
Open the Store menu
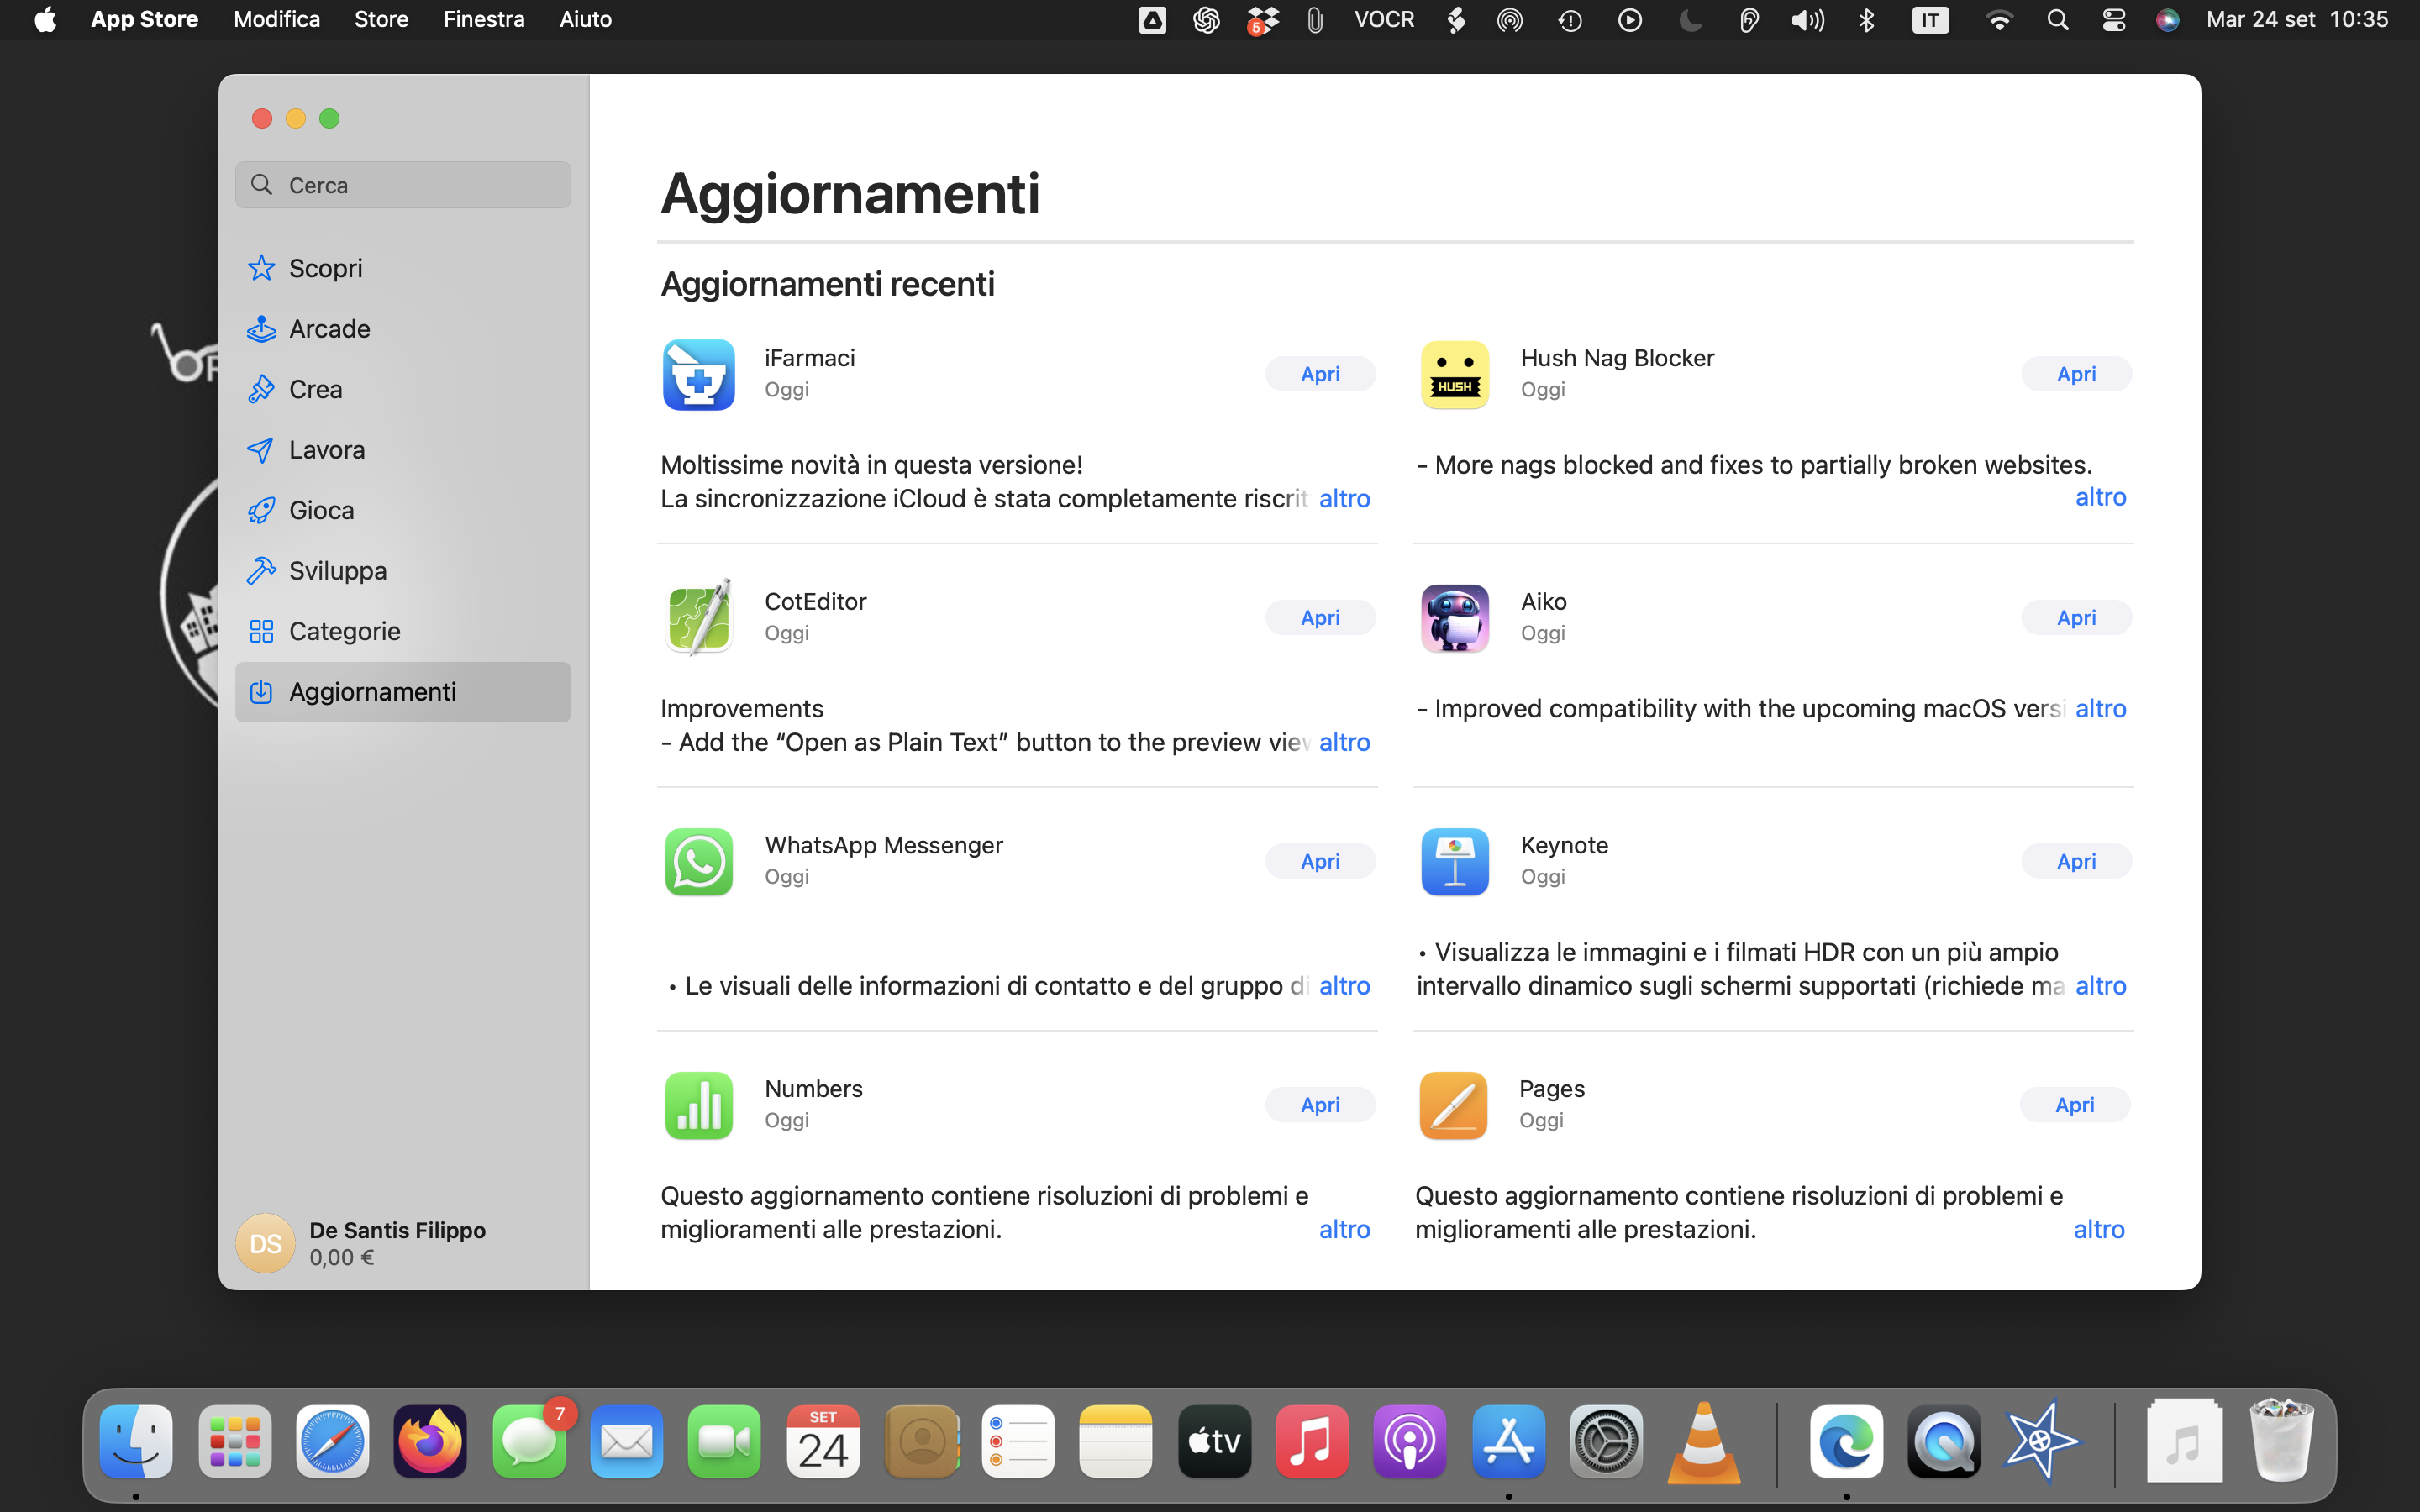point(381,20)
